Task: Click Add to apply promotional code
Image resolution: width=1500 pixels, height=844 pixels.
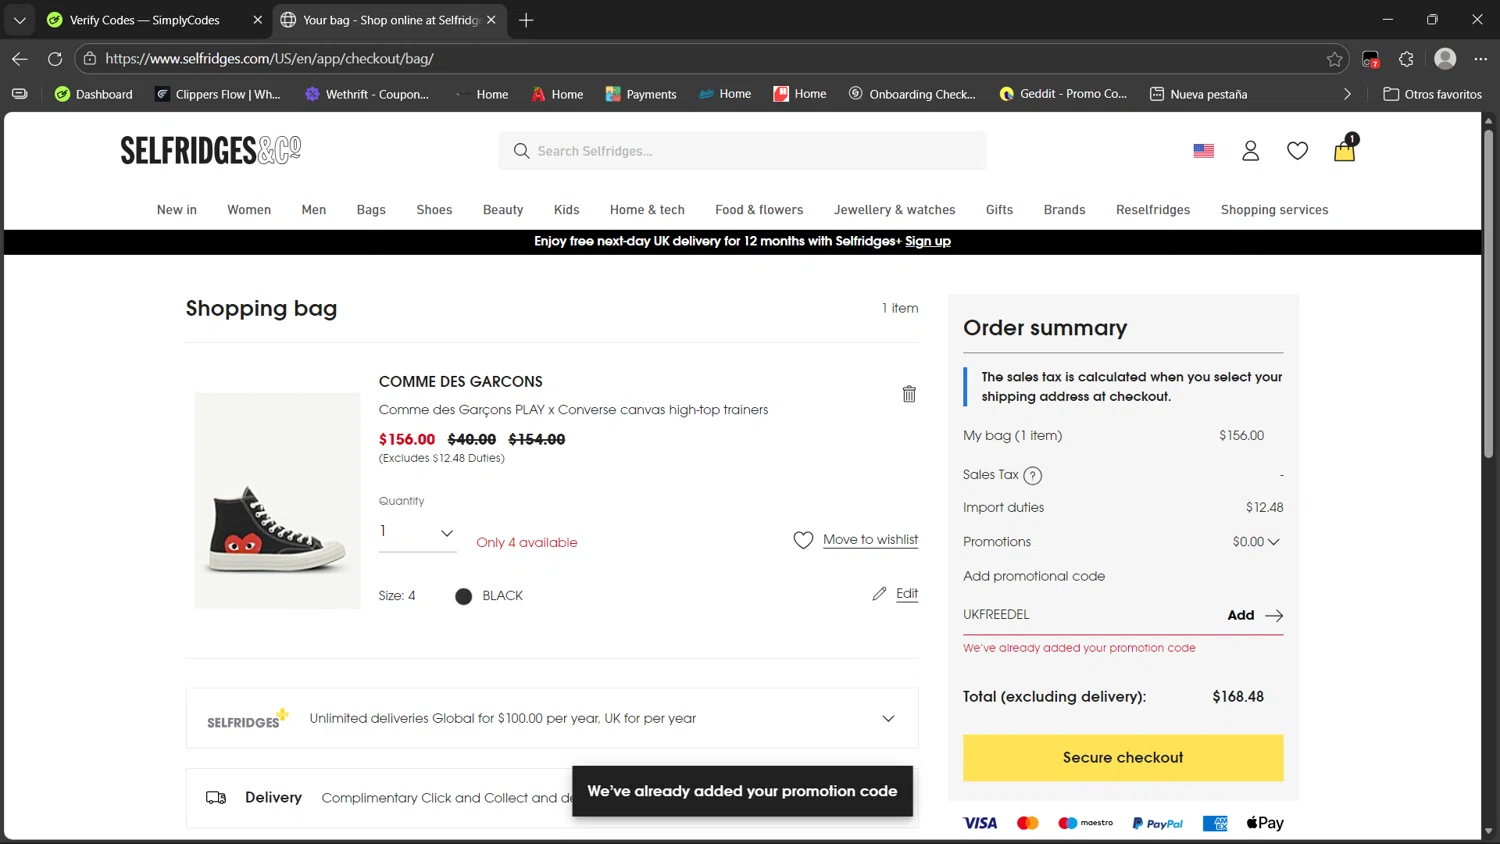Action: point(1240,616)
